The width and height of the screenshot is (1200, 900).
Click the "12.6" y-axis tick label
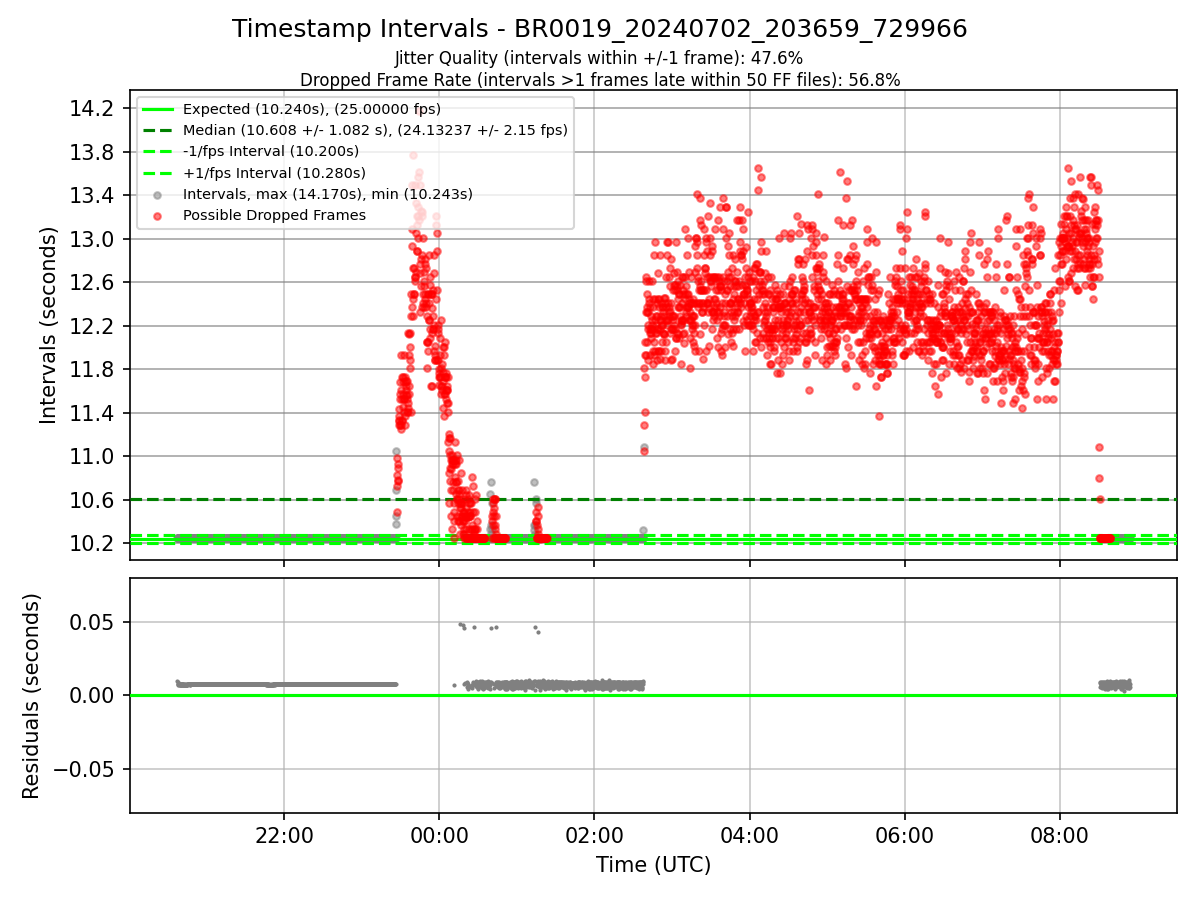[91, 282]
